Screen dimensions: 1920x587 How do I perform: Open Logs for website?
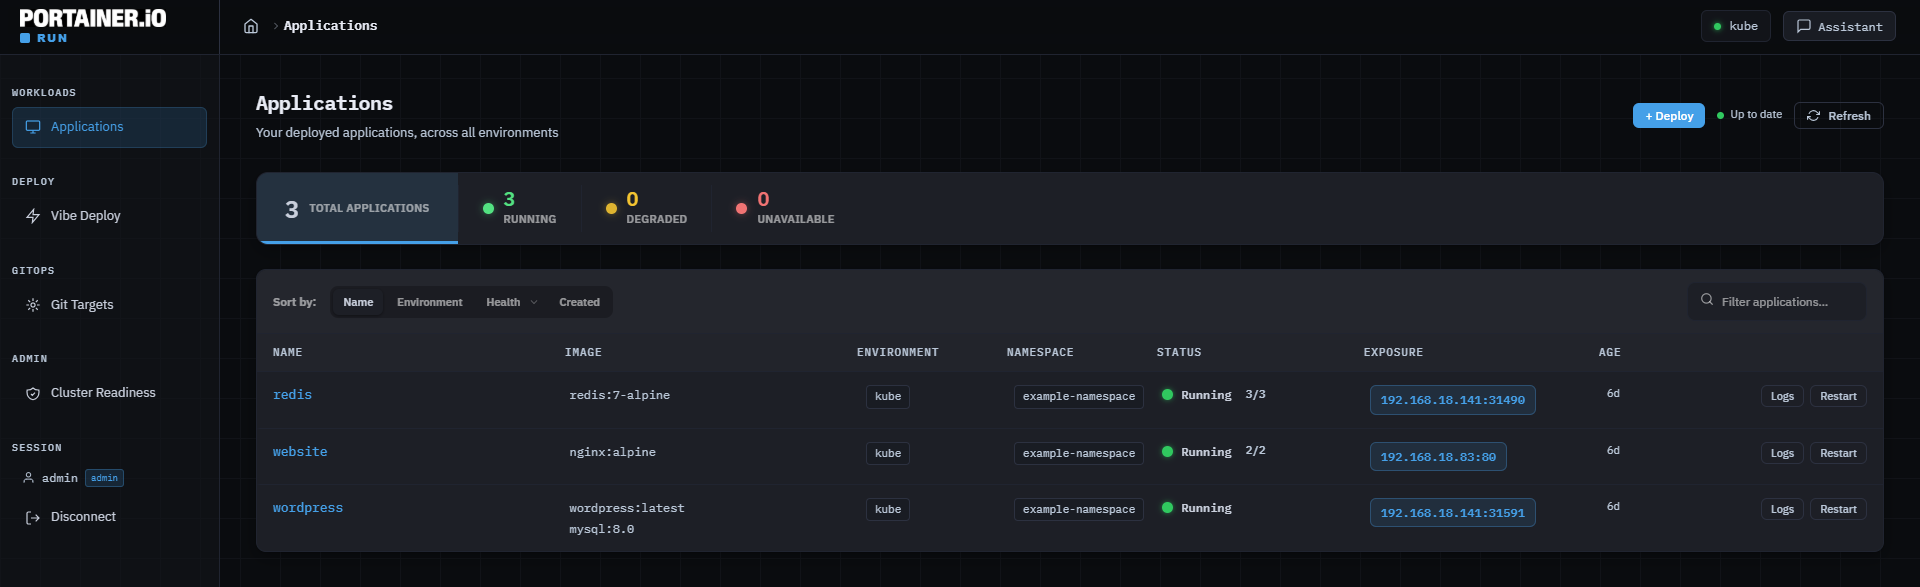pyautogui.click(x=1782, y=453)
